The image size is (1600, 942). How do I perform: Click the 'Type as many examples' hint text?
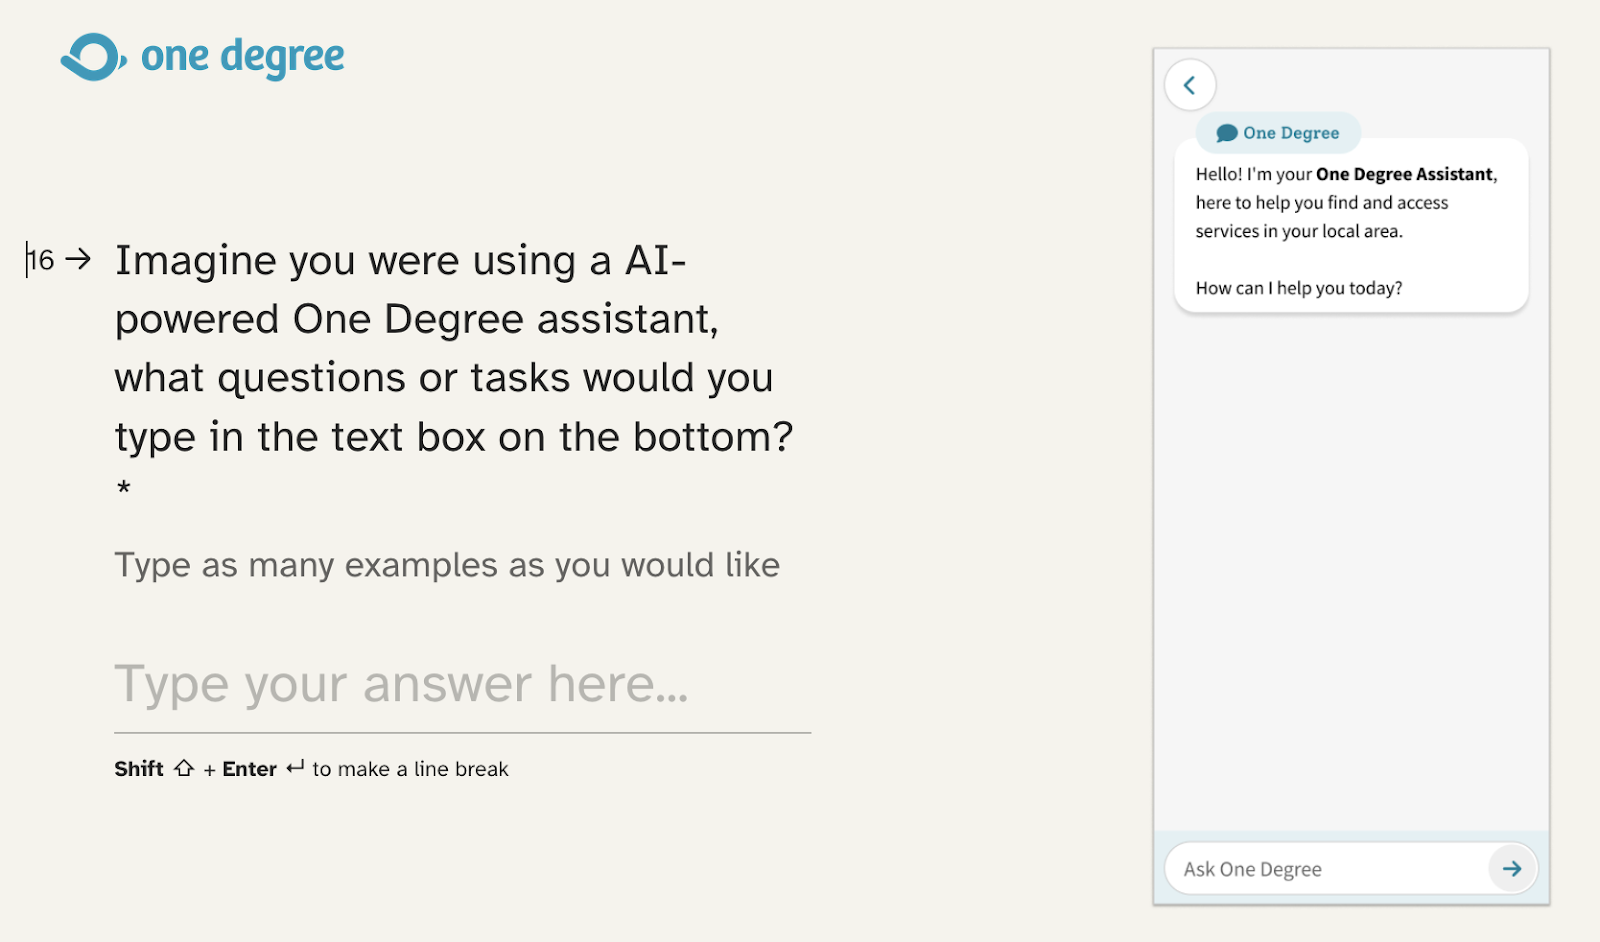[x=447, y=565]
